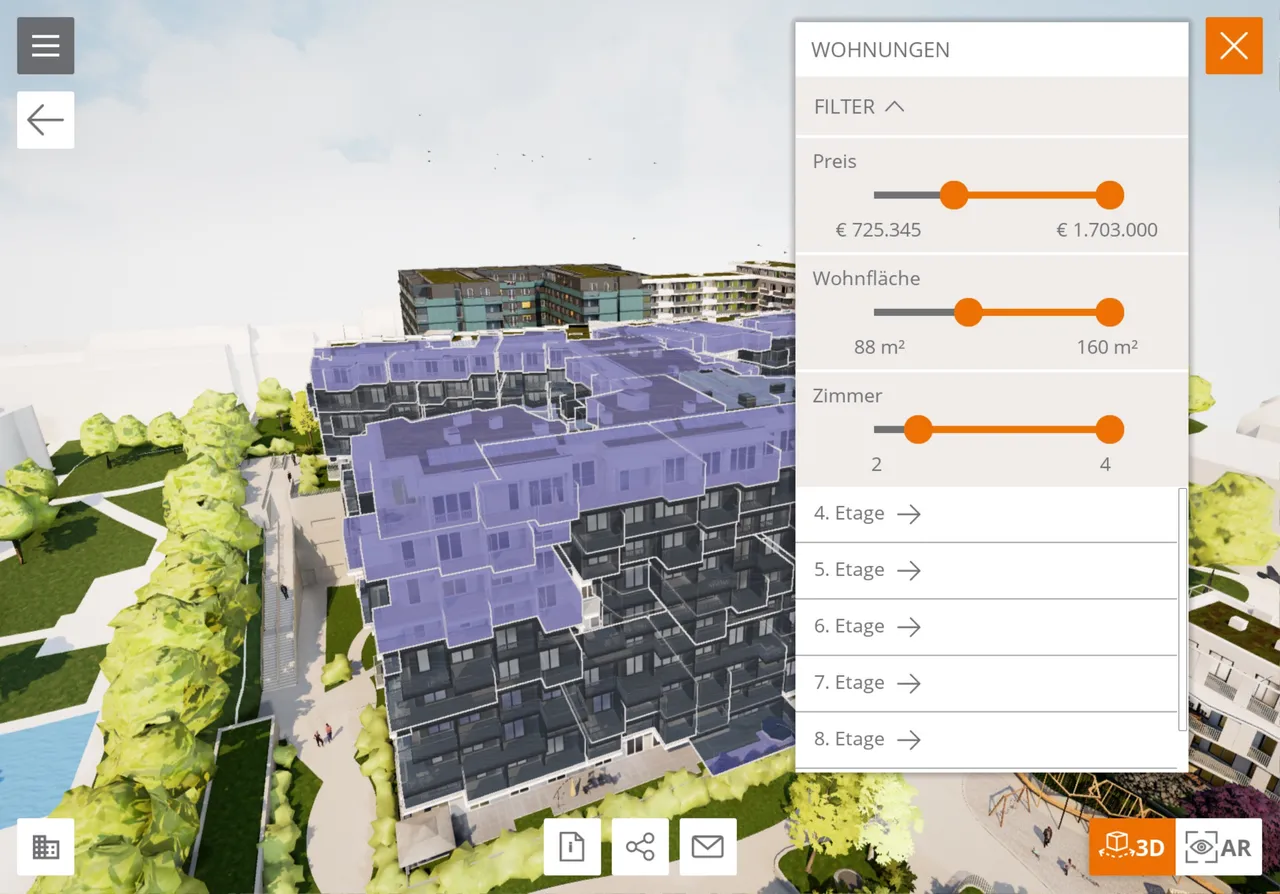The width and height of the screenshot is (1280, 894).
Task: Click the back arrow button
Action: click(45, 120)
